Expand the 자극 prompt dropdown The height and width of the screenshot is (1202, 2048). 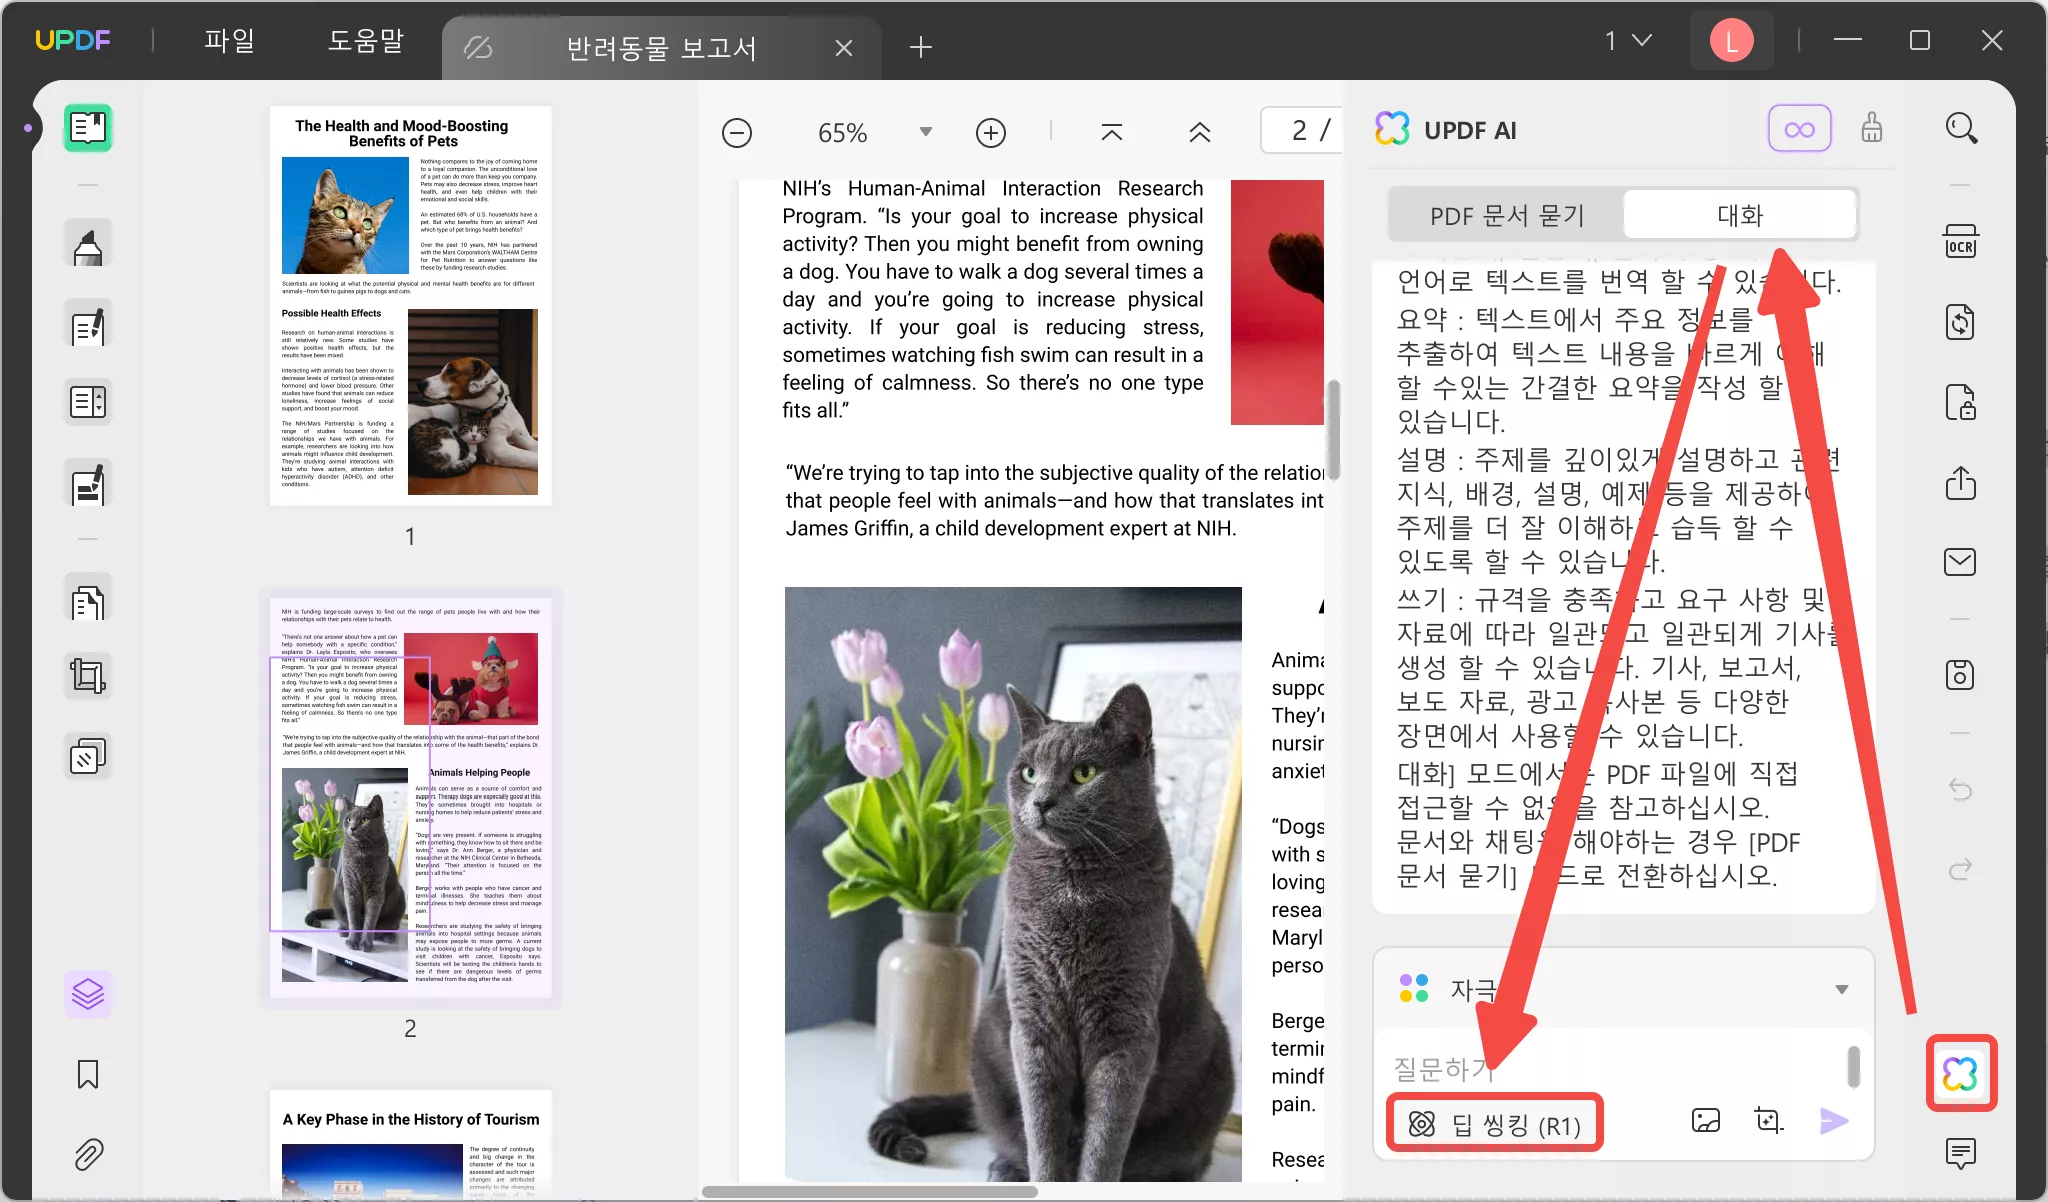tap(1841, 989)
